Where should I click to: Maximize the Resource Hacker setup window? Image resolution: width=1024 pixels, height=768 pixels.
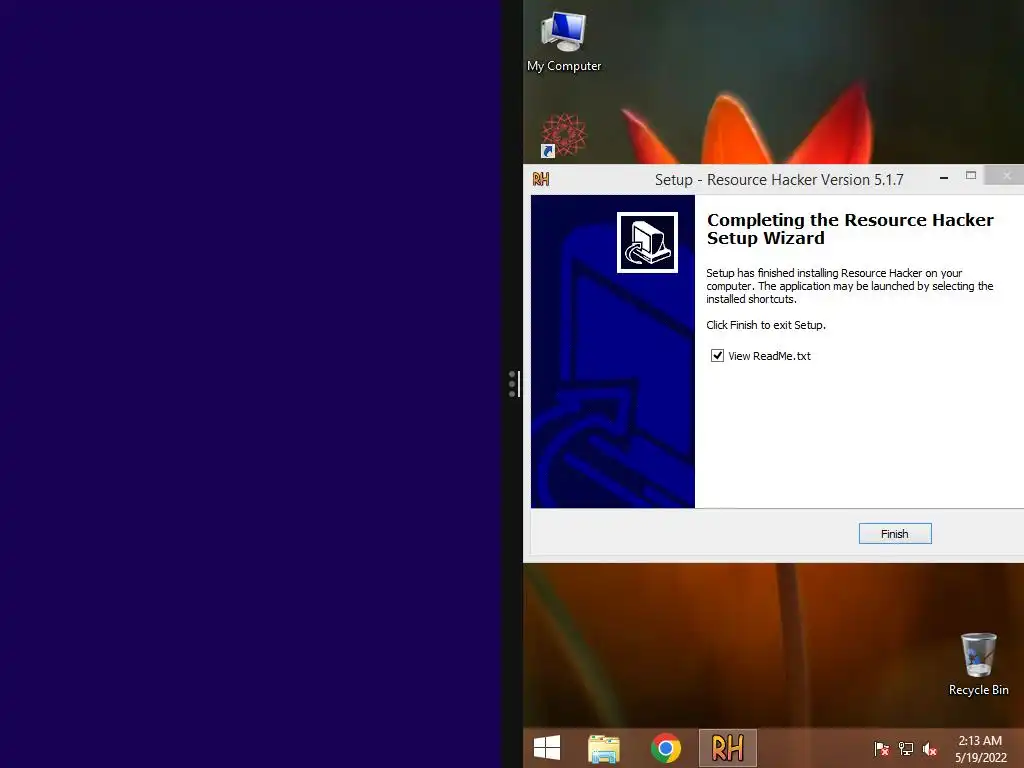(971, 176)
